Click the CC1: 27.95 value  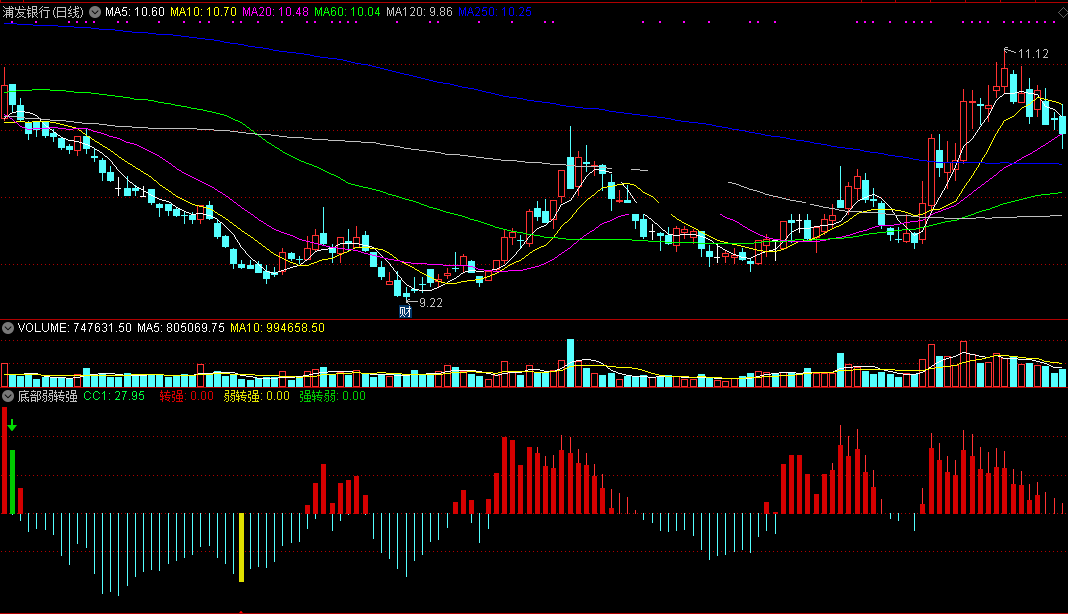[x=114, y=396]
